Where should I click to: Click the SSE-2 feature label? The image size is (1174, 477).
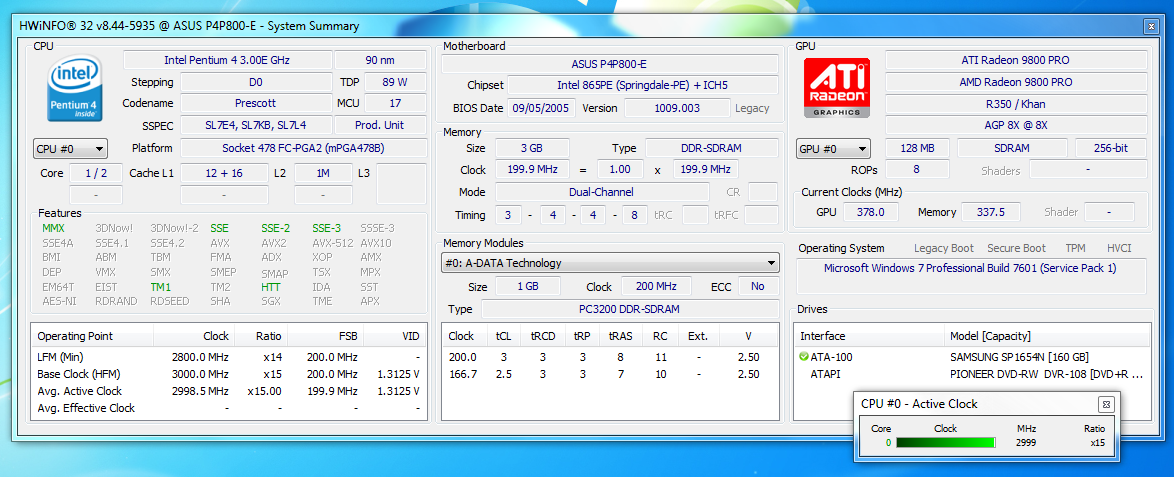tap(275, 228)
